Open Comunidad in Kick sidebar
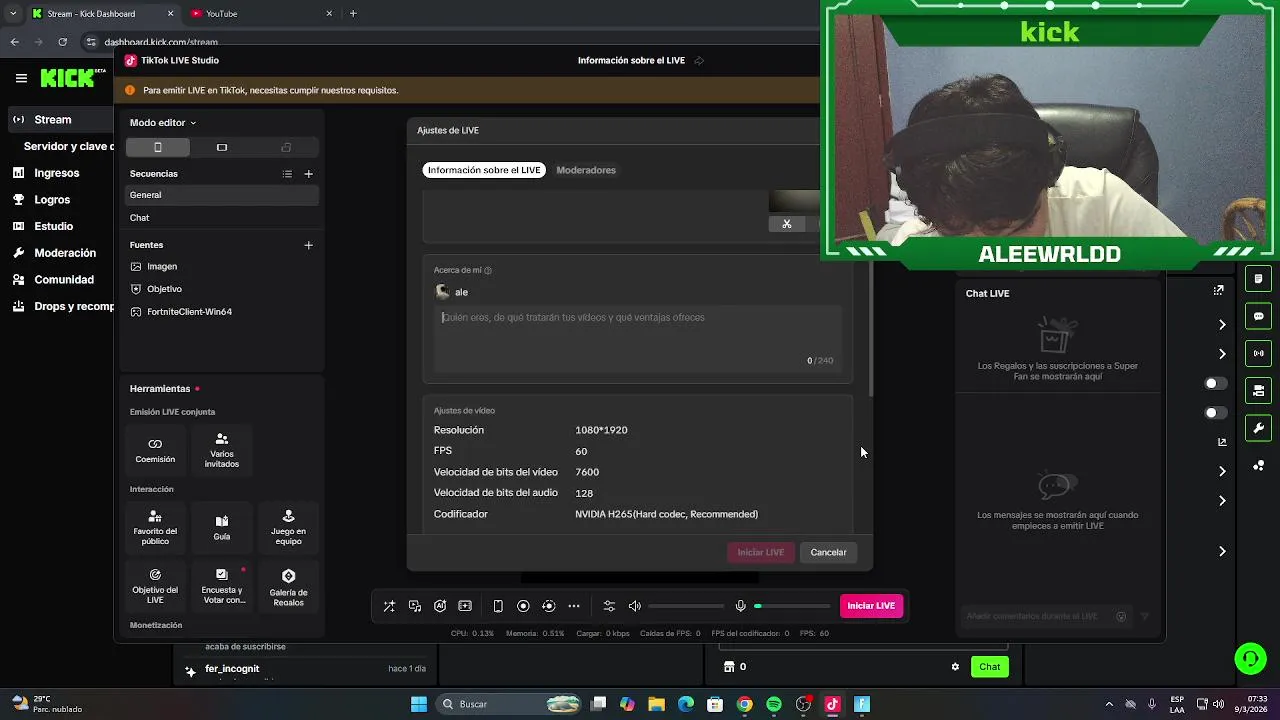 [x=64, y=280]
